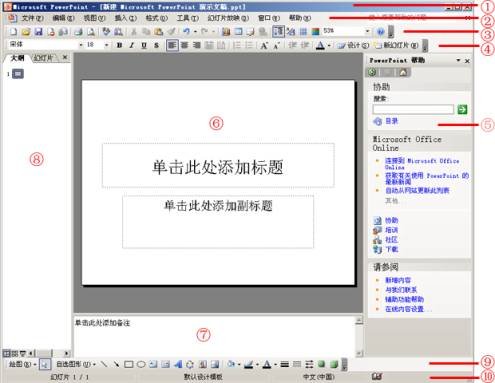
Task: Click in the Help search input field
Action: point(413,109)
